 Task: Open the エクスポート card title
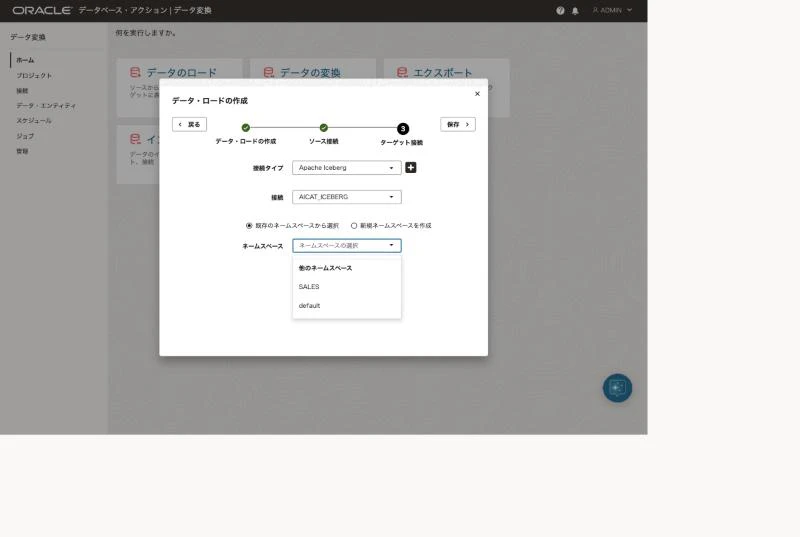tap(443, 72)
